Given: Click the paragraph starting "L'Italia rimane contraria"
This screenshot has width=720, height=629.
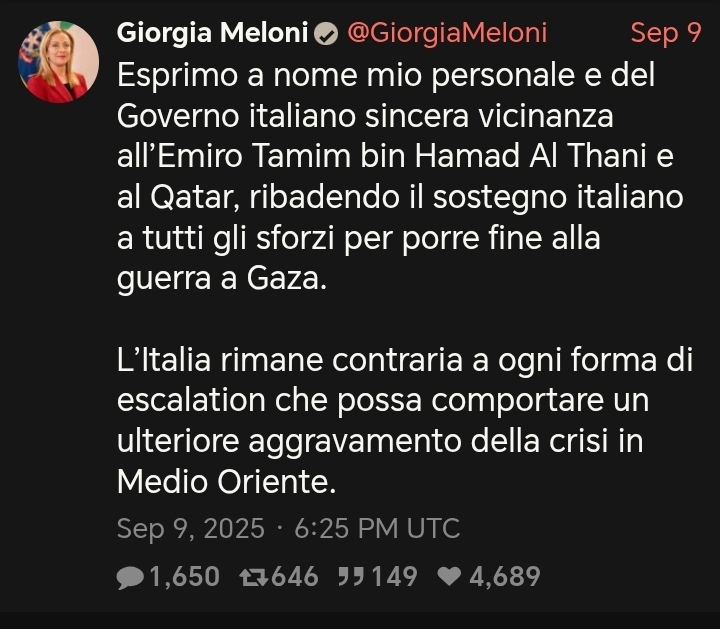Looking at the screenshot, I should point(400,421).
